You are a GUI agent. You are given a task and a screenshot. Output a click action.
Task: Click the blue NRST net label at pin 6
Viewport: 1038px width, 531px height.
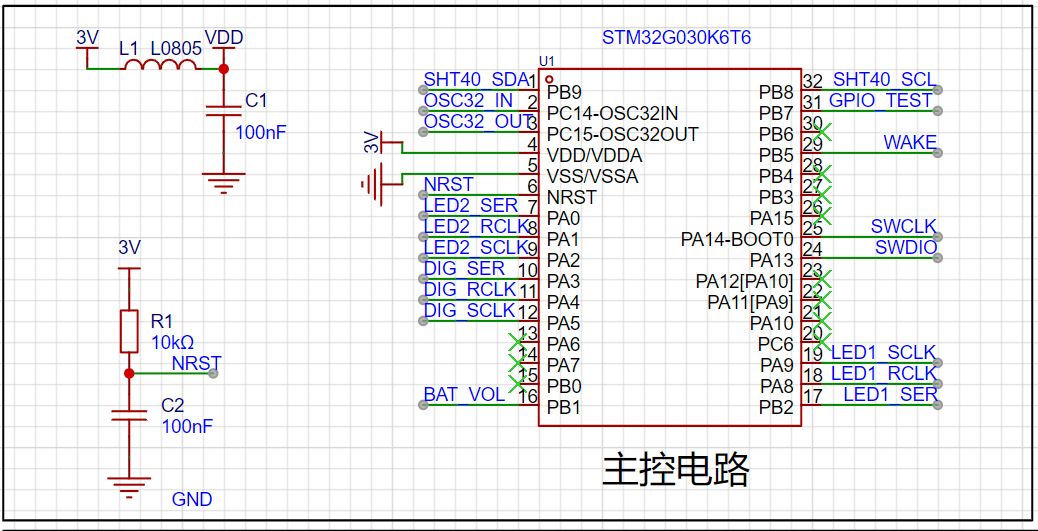(449, 184)
